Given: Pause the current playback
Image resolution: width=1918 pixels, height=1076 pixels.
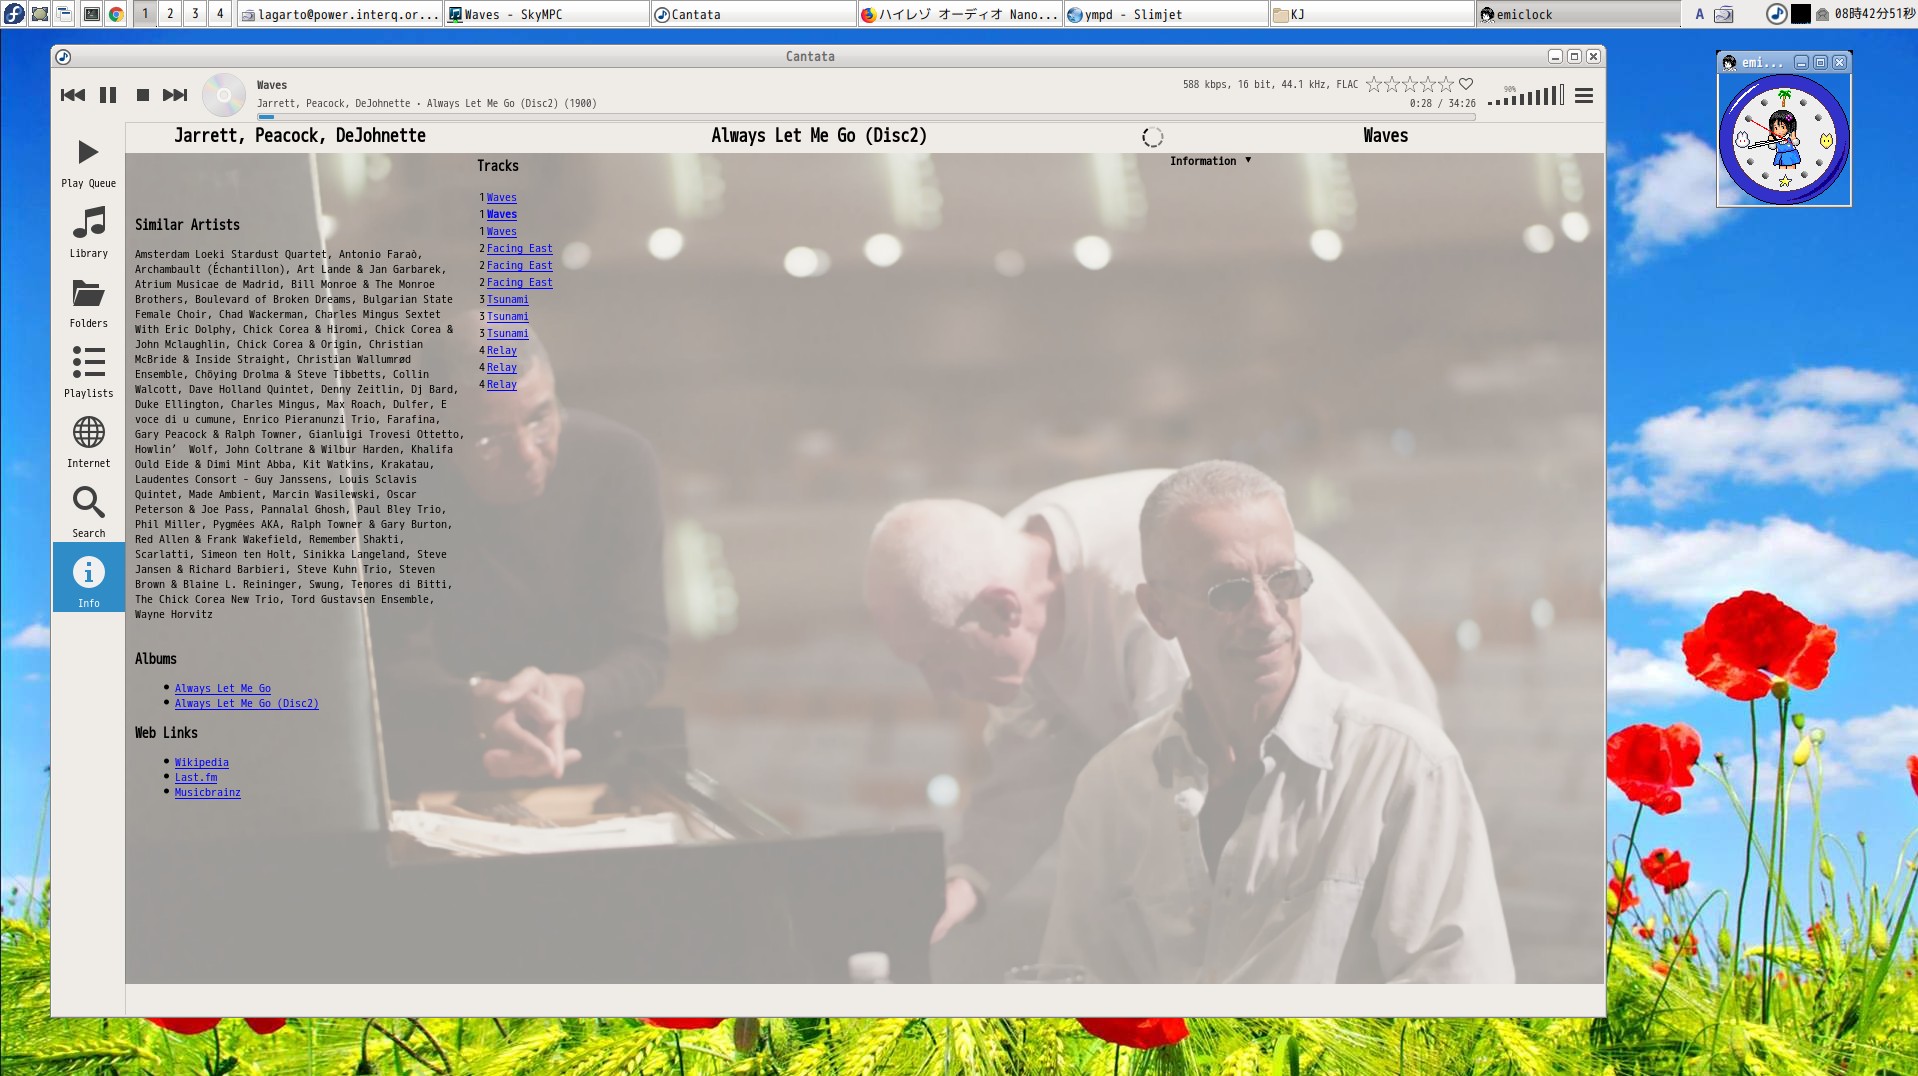Looking at the screenshot, I should [108, 95].
